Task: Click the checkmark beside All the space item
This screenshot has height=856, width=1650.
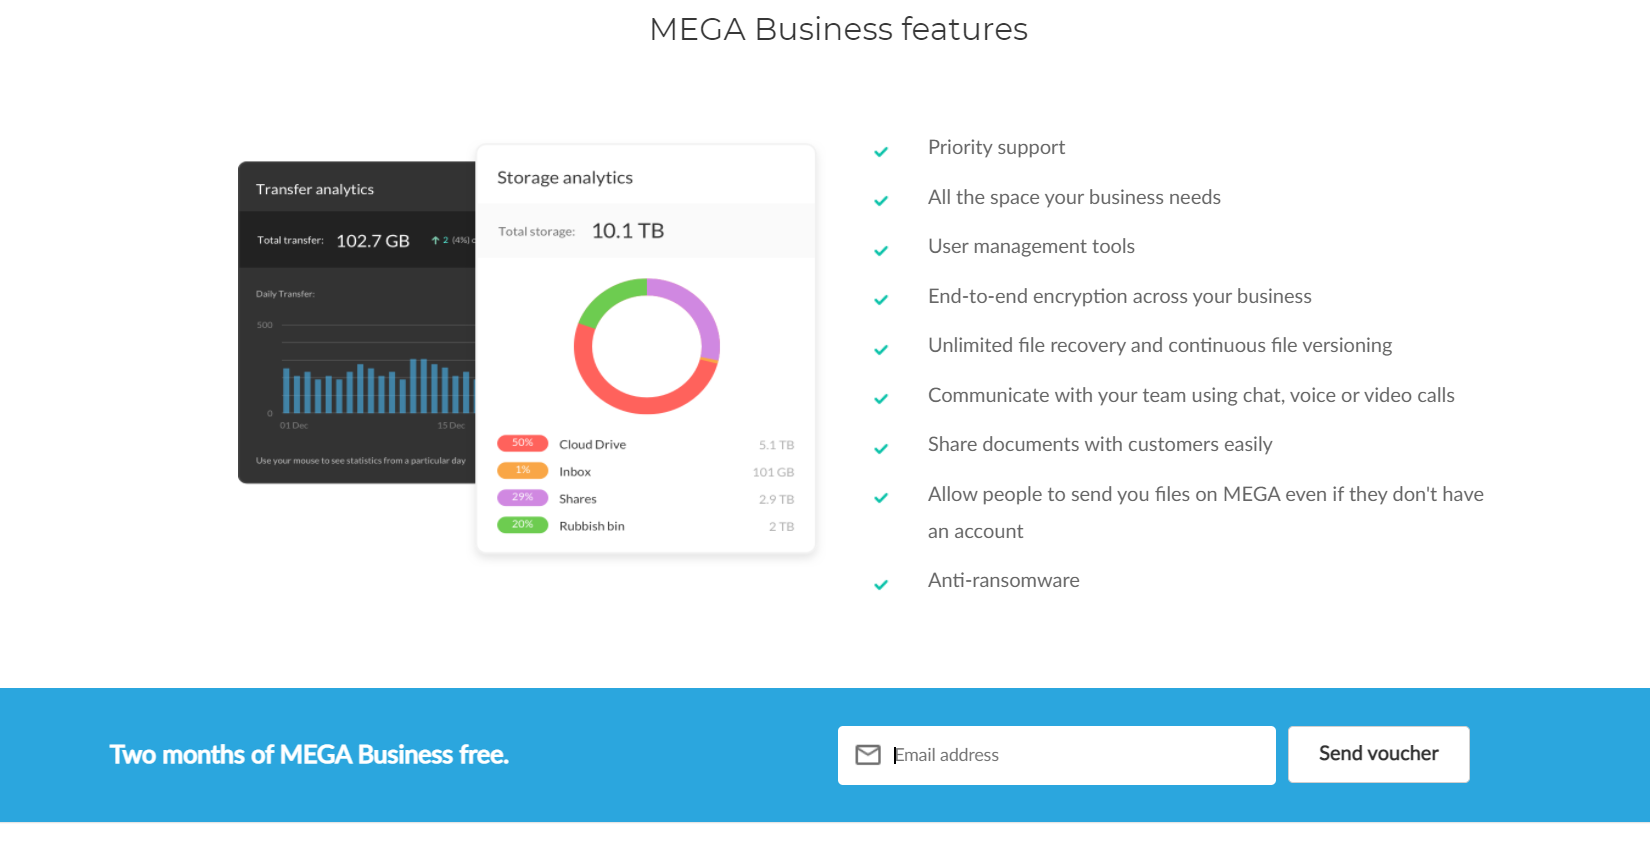Action: coord(881,201)
